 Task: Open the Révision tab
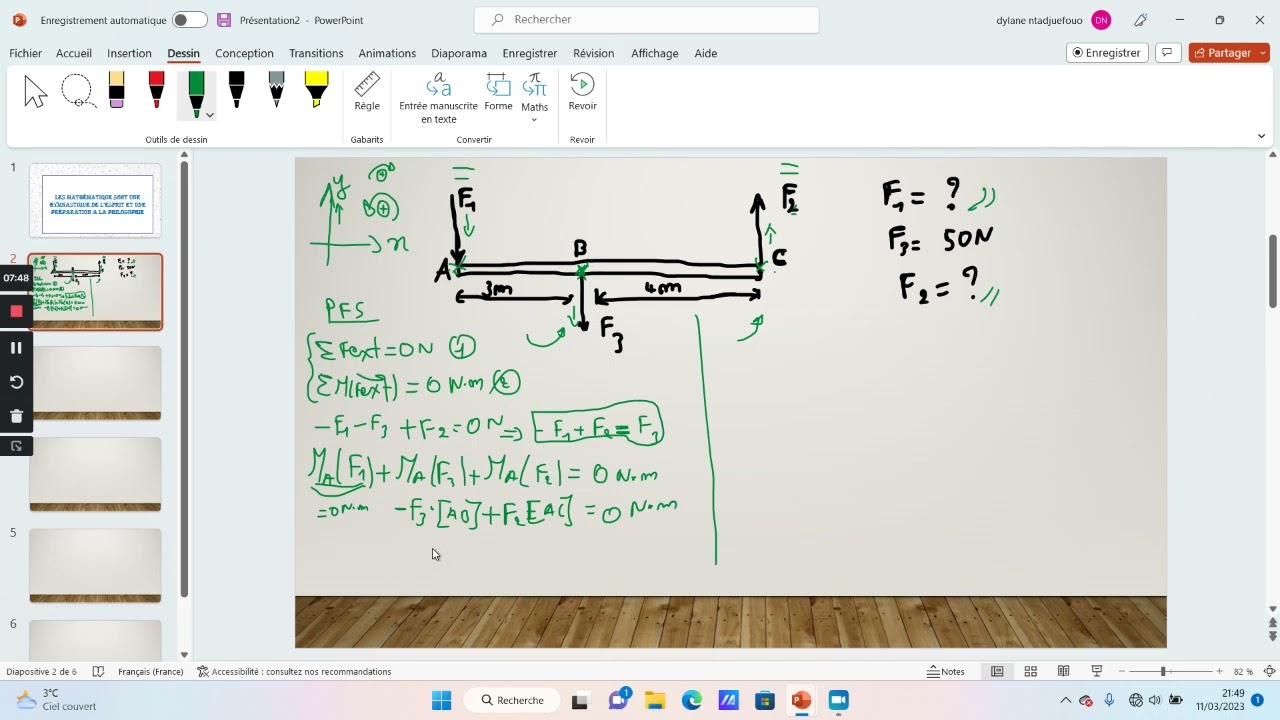click(x=594, y=53)
